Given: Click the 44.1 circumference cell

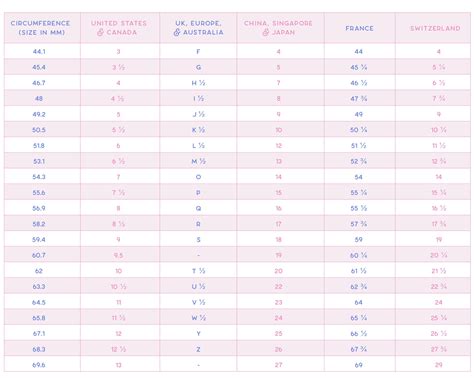Looking at the screenshot, I should pyautogui.click(x=39, y=52).
